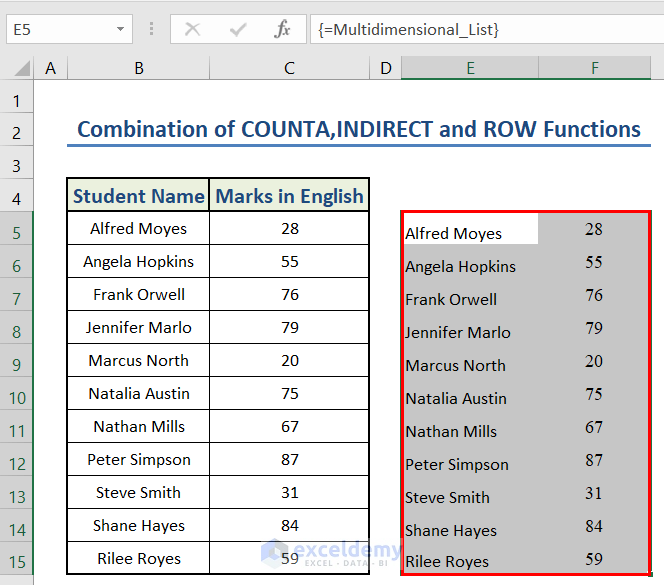Click the Student Name header cell

point(138,196)
